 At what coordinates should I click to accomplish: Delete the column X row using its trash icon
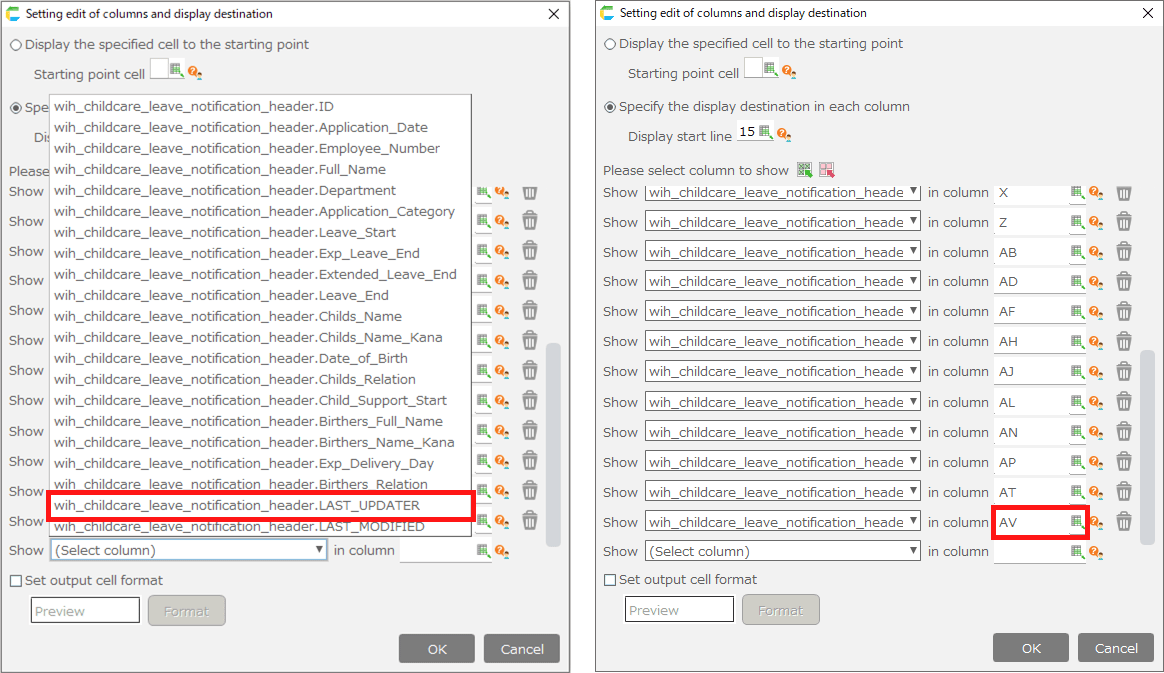[x=1124, y=193]
